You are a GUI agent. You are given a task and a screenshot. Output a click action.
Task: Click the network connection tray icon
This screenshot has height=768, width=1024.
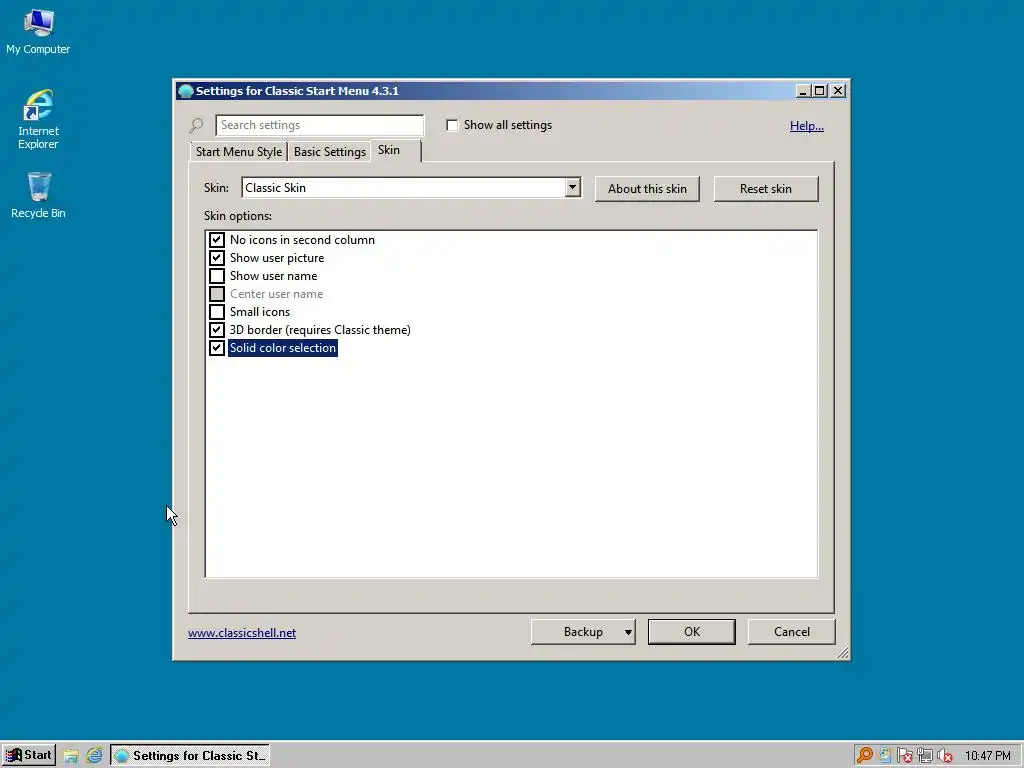(925, 756)
